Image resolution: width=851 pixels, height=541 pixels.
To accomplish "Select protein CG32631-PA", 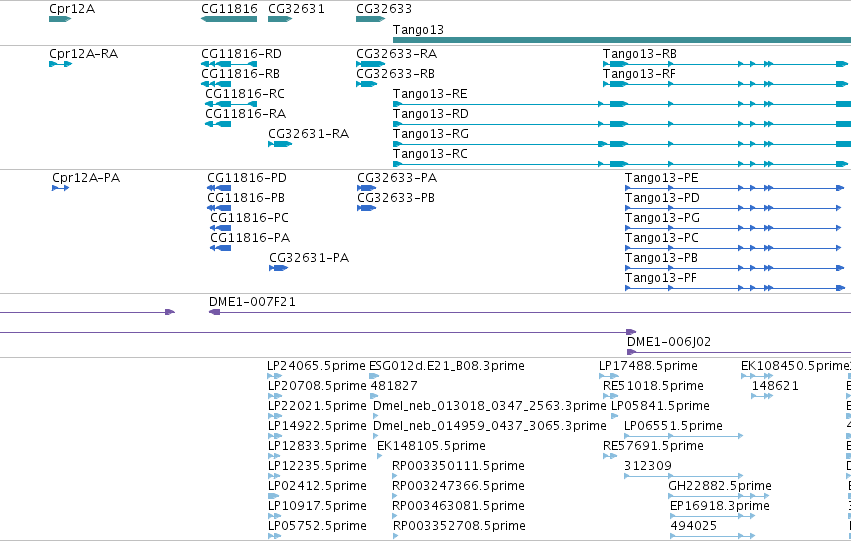I will (309, 258).
